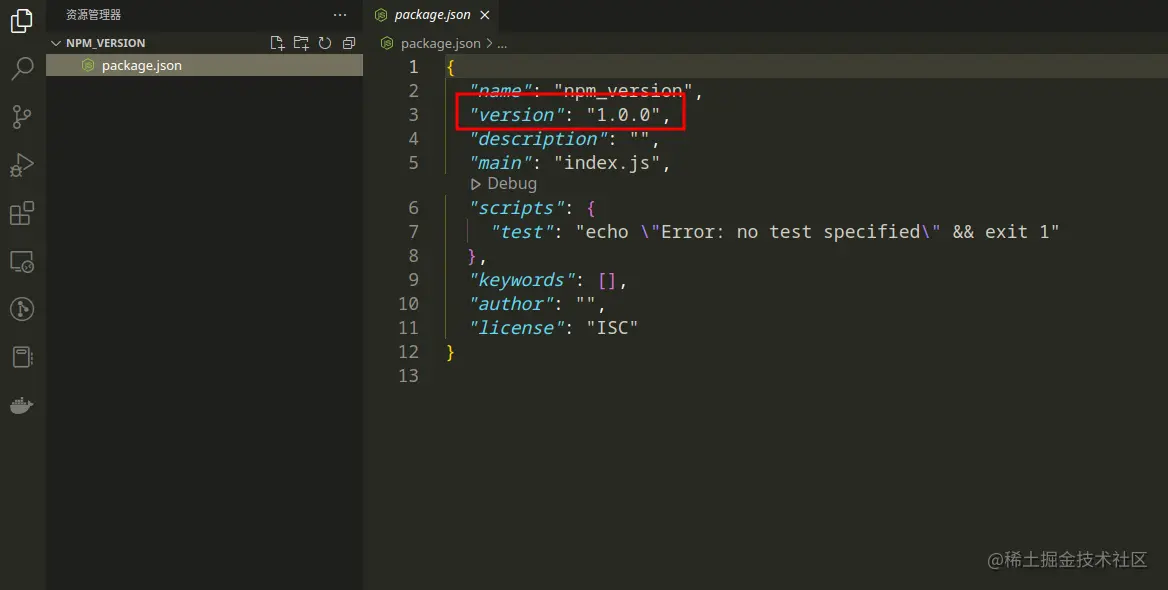Open the Explorer view in activity bar
The image size is (1168, 590).
tap(22, 20)
